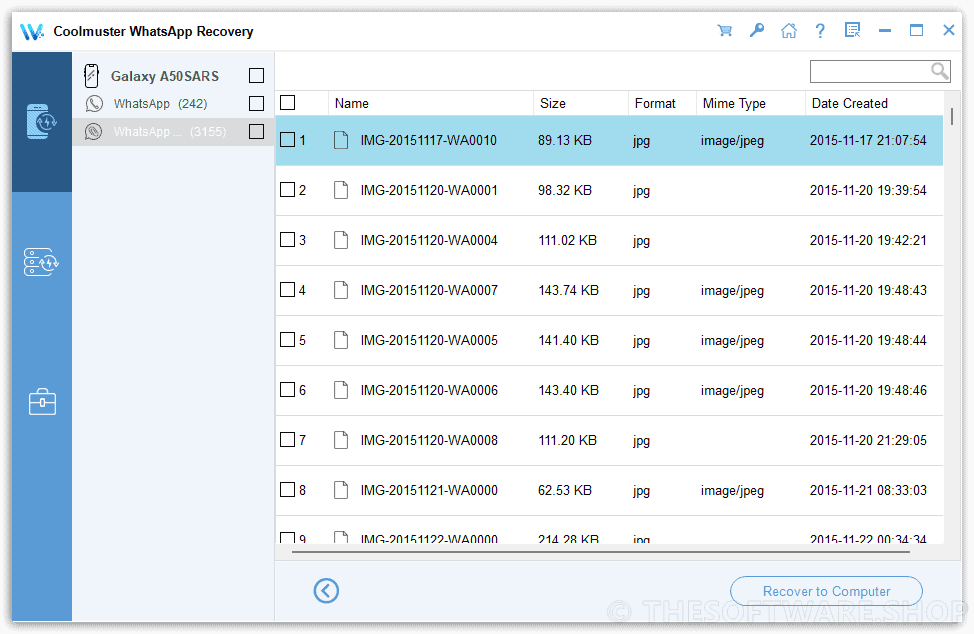
Task: Tick checkbox for row 7 IMG-20151120-WA0008
Action: (288, 440)
